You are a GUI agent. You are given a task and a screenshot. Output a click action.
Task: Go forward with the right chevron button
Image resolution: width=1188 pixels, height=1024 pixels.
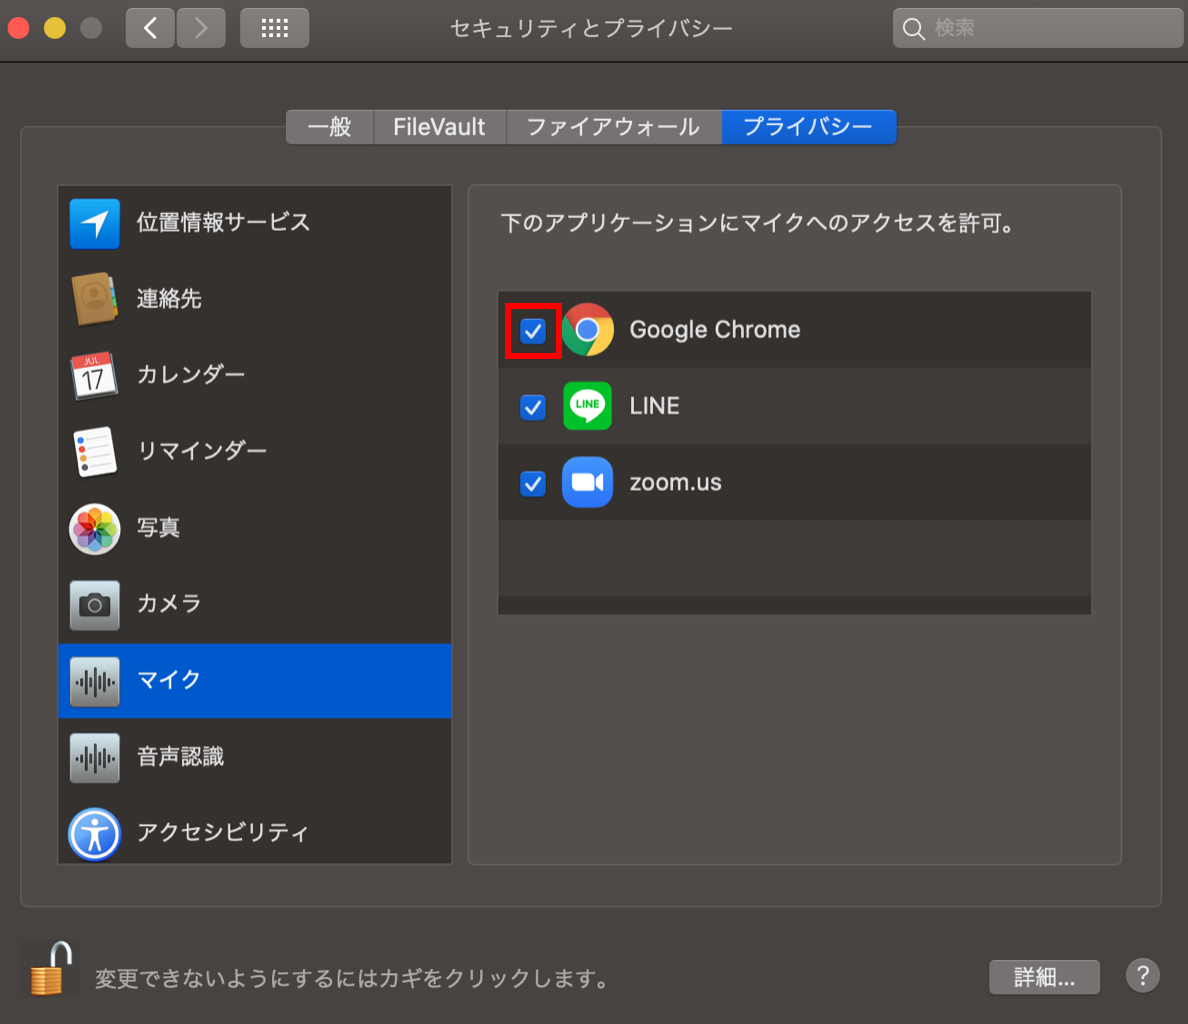(x=201, y=28)
